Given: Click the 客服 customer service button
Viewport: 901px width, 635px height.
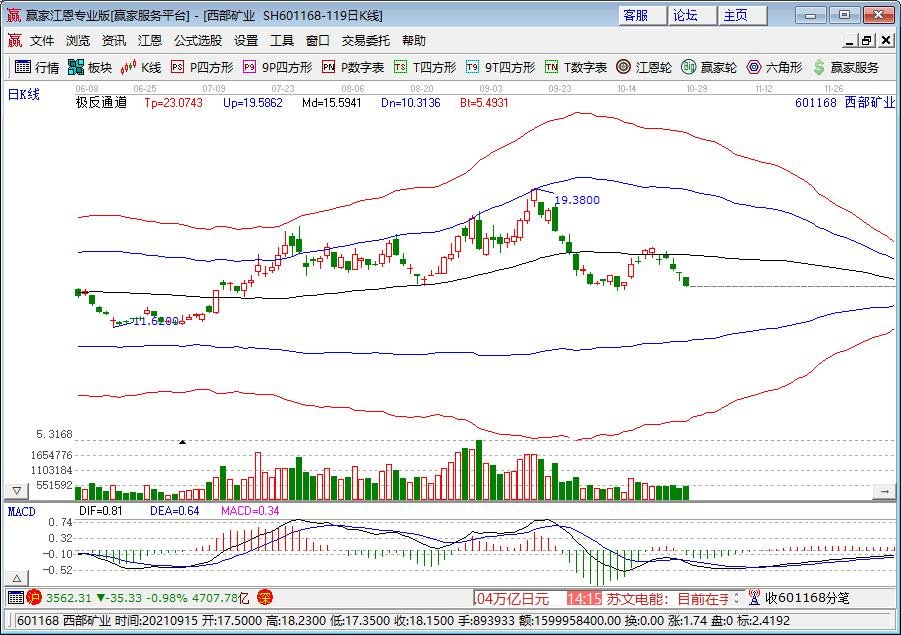Looking at the screenshot, I should (x=635, y=15).
